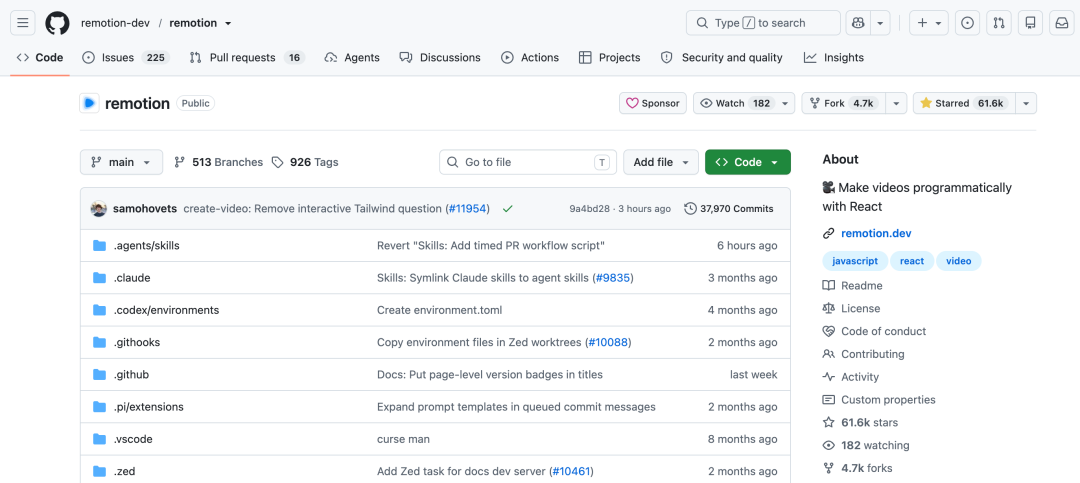Click the .zed folder icon
The height and width of the screenshot is (483, 1080).
coord(99,471)
